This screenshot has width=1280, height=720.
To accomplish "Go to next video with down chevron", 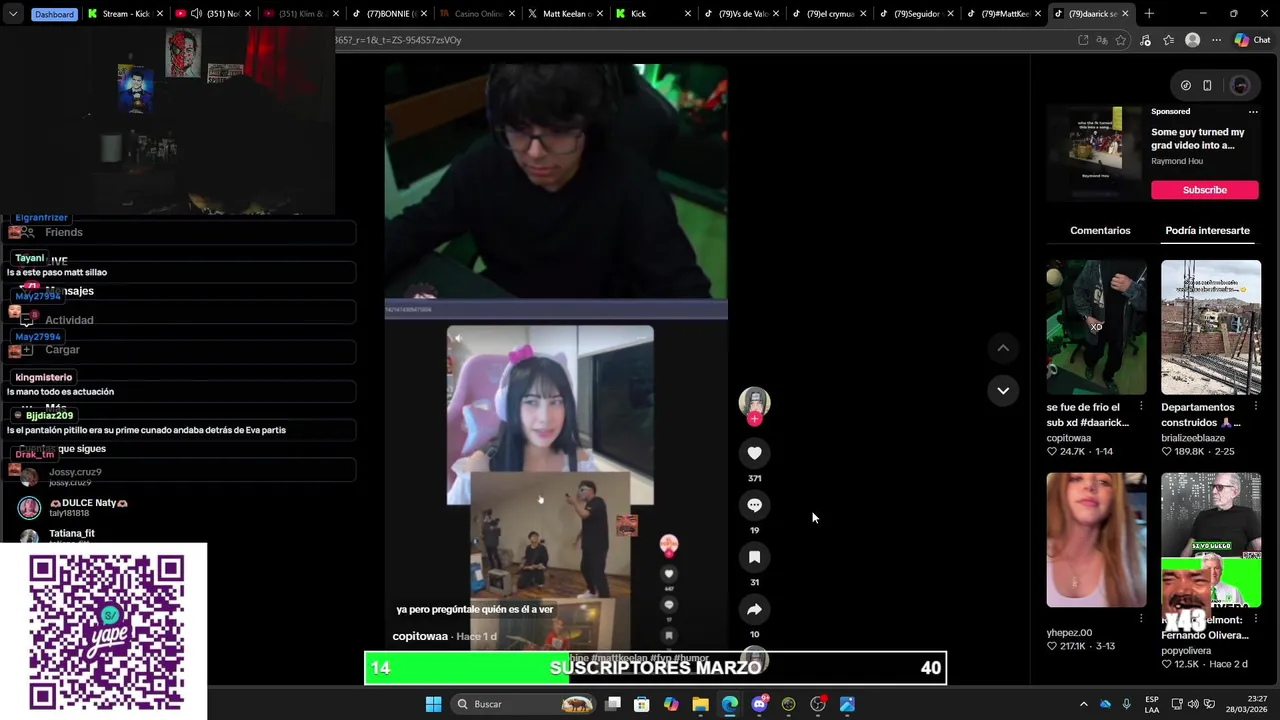I will (1003, 390).
